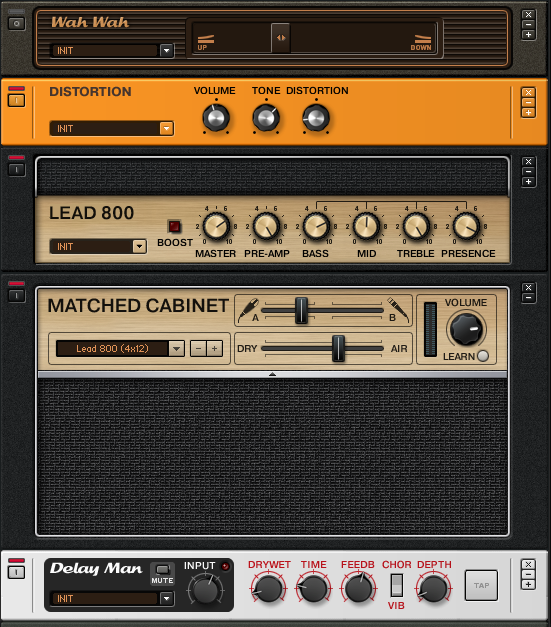Open the Lead 800 (4x12) cabinet dropdown
Image resolution: width=551 pixels, height=627 pixels.
click(176, 349)
